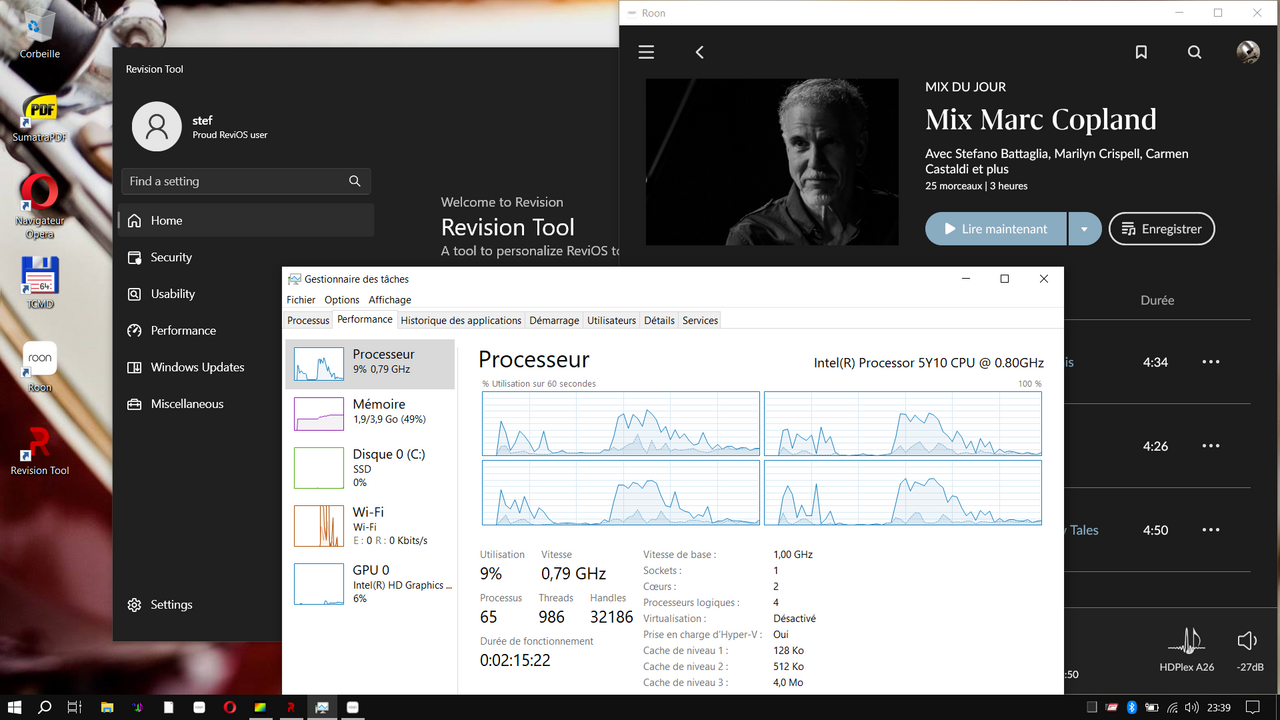Select Home in Revision Tool sidebar

(246, 220)
